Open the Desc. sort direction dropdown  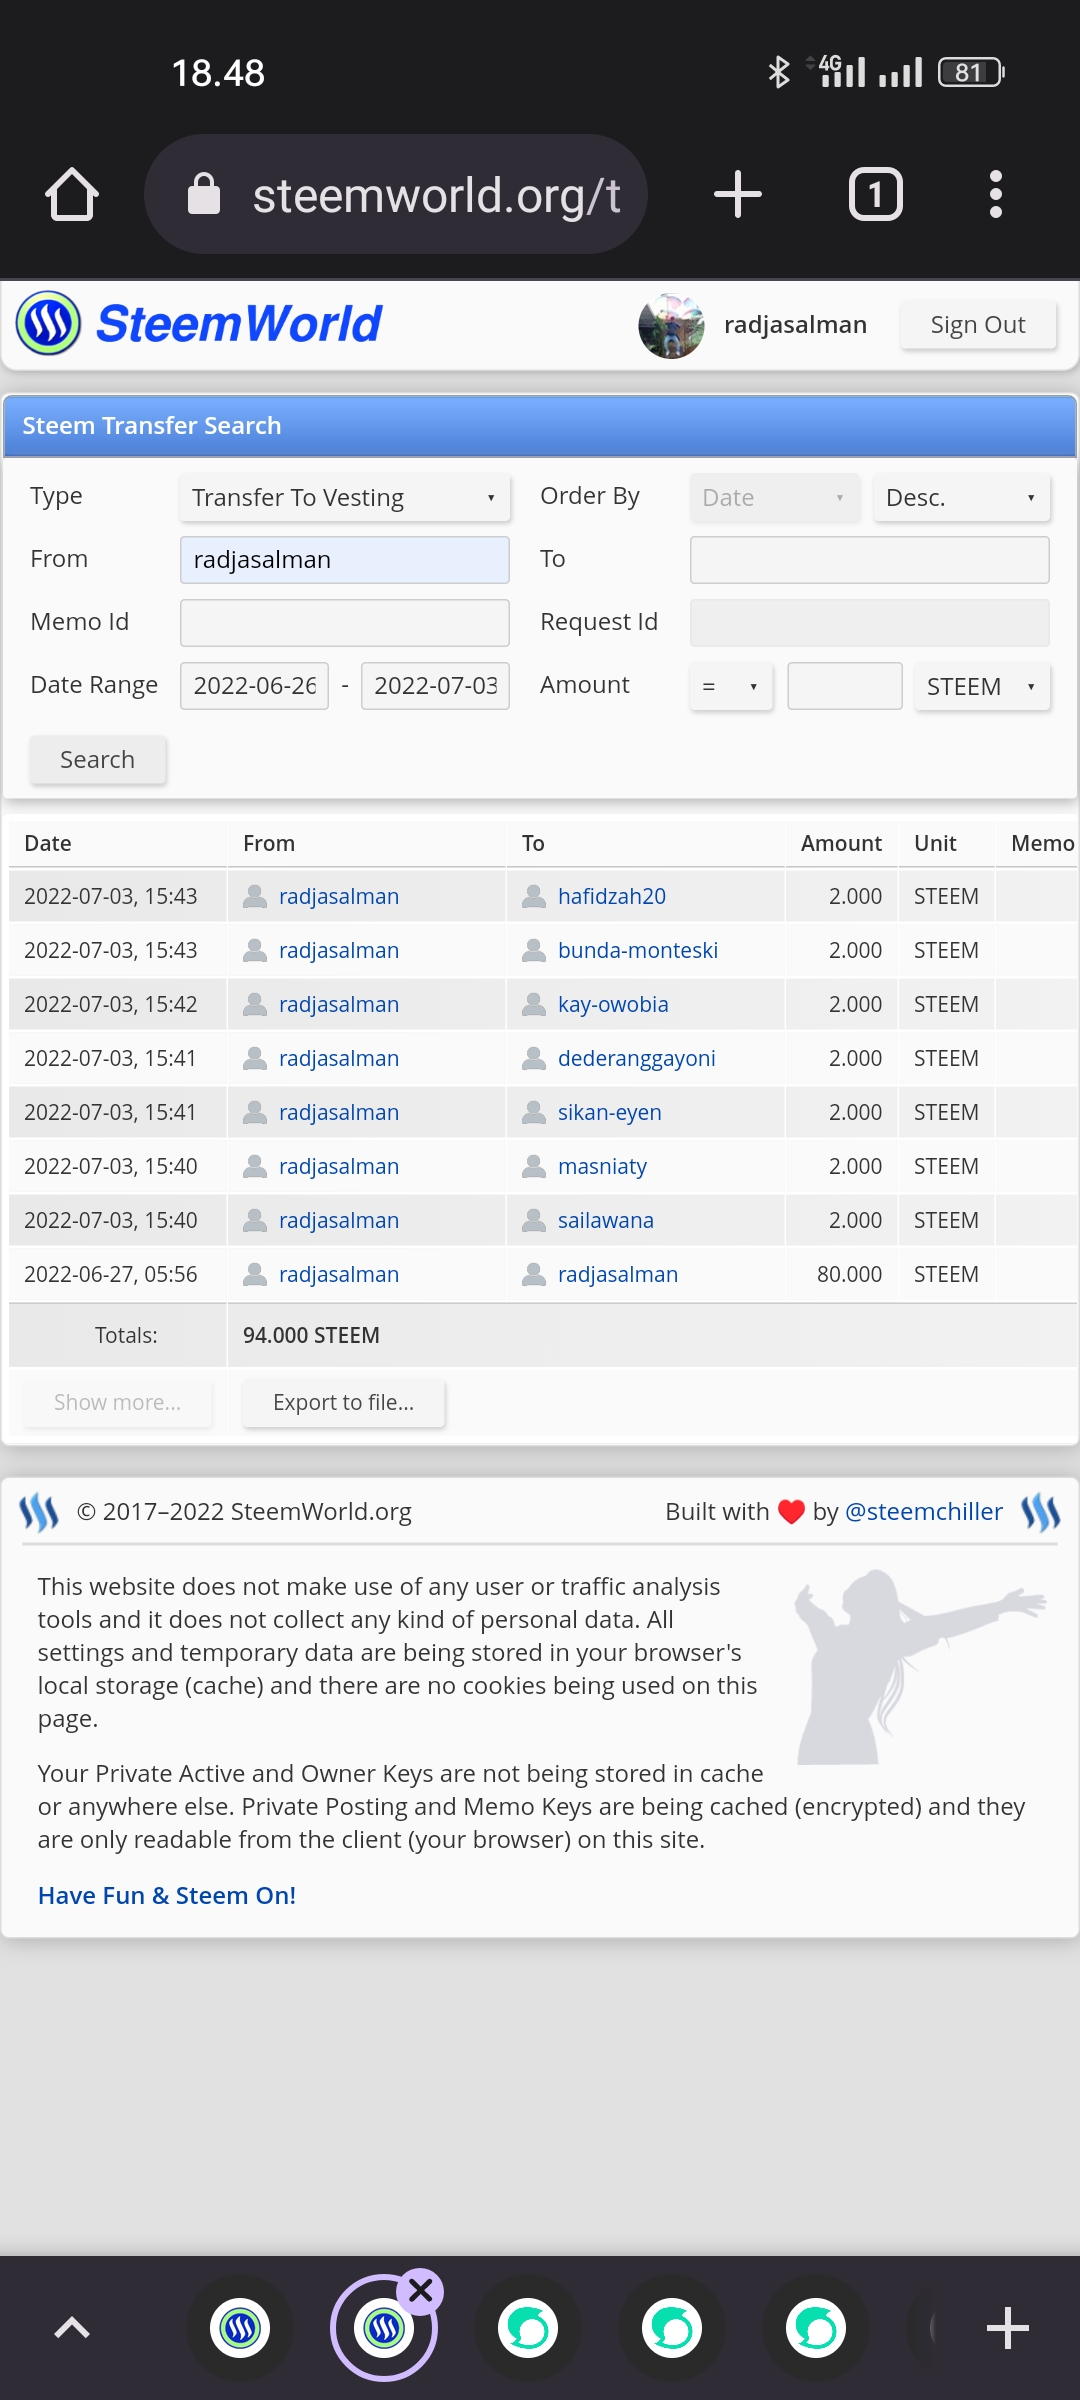962,498
